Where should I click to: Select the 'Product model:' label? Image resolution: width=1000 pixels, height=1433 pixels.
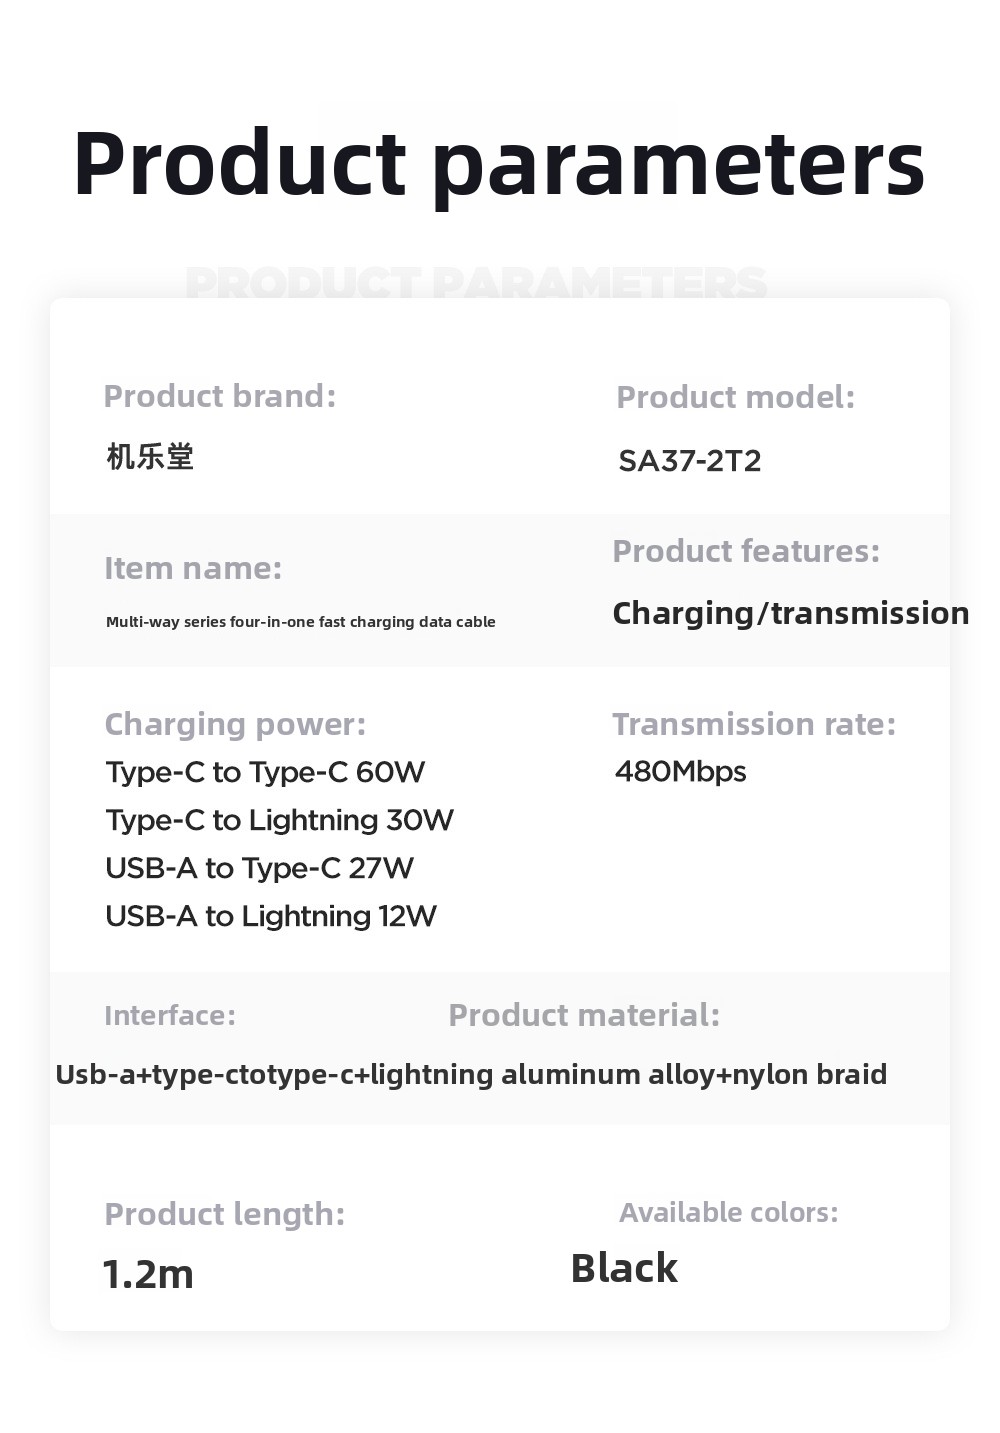pos(736,397)
